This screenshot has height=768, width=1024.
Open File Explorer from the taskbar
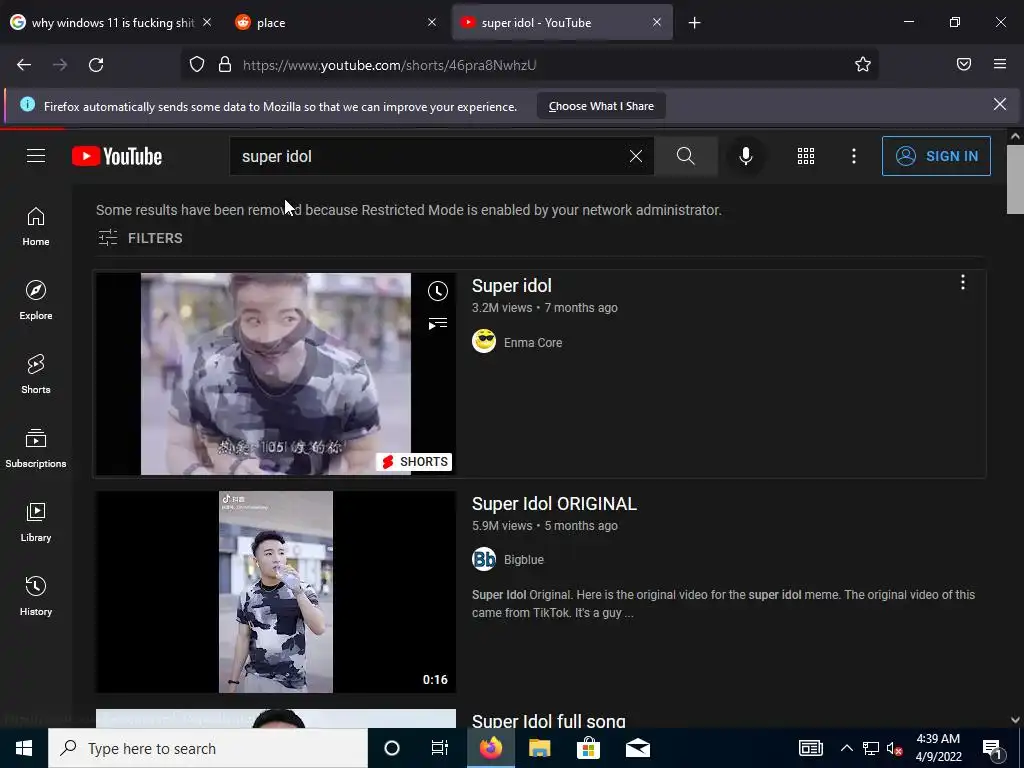pos(539,748)
